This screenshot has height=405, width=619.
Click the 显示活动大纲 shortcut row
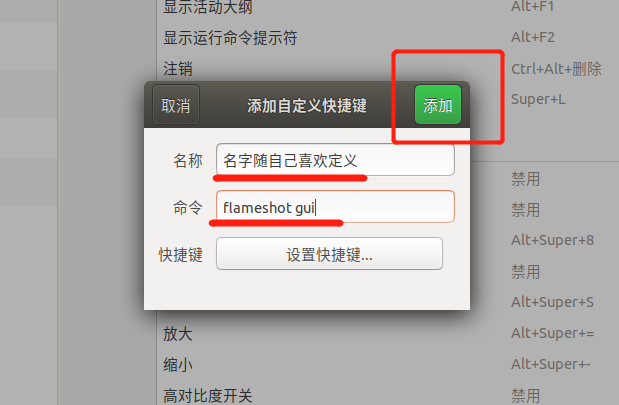point(388,7)
